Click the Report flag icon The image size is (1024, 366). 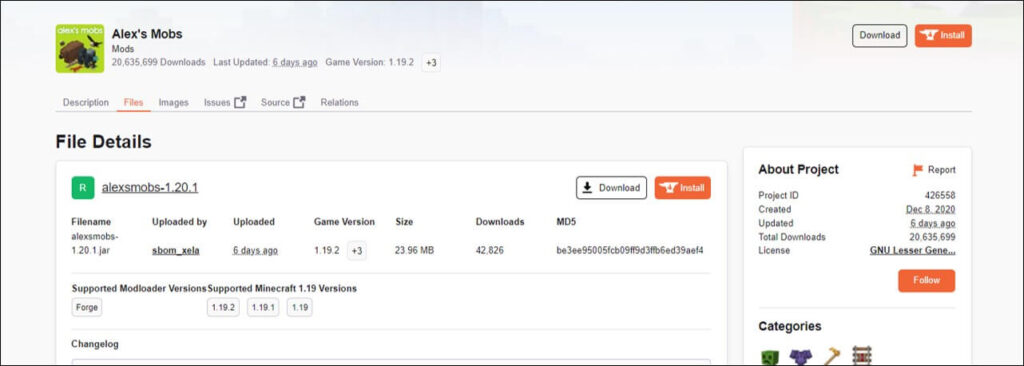(x=918, y=170)
